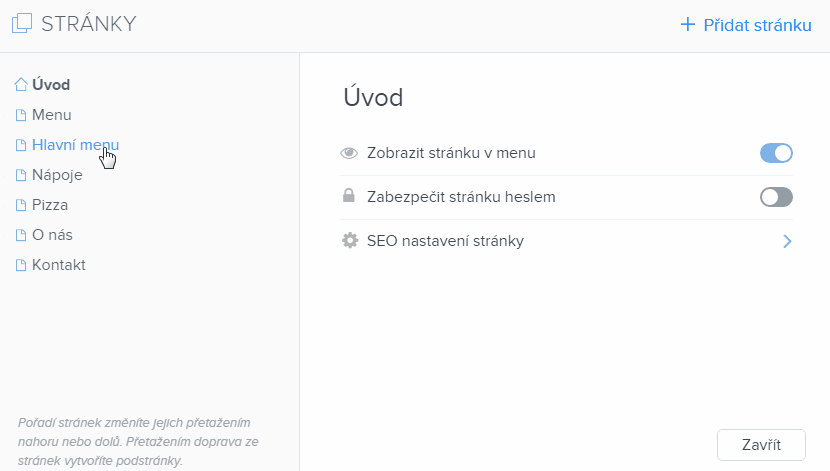830x471 pixels.
Task: Click the home icon beside Úvod
Action: coord(21,85)
